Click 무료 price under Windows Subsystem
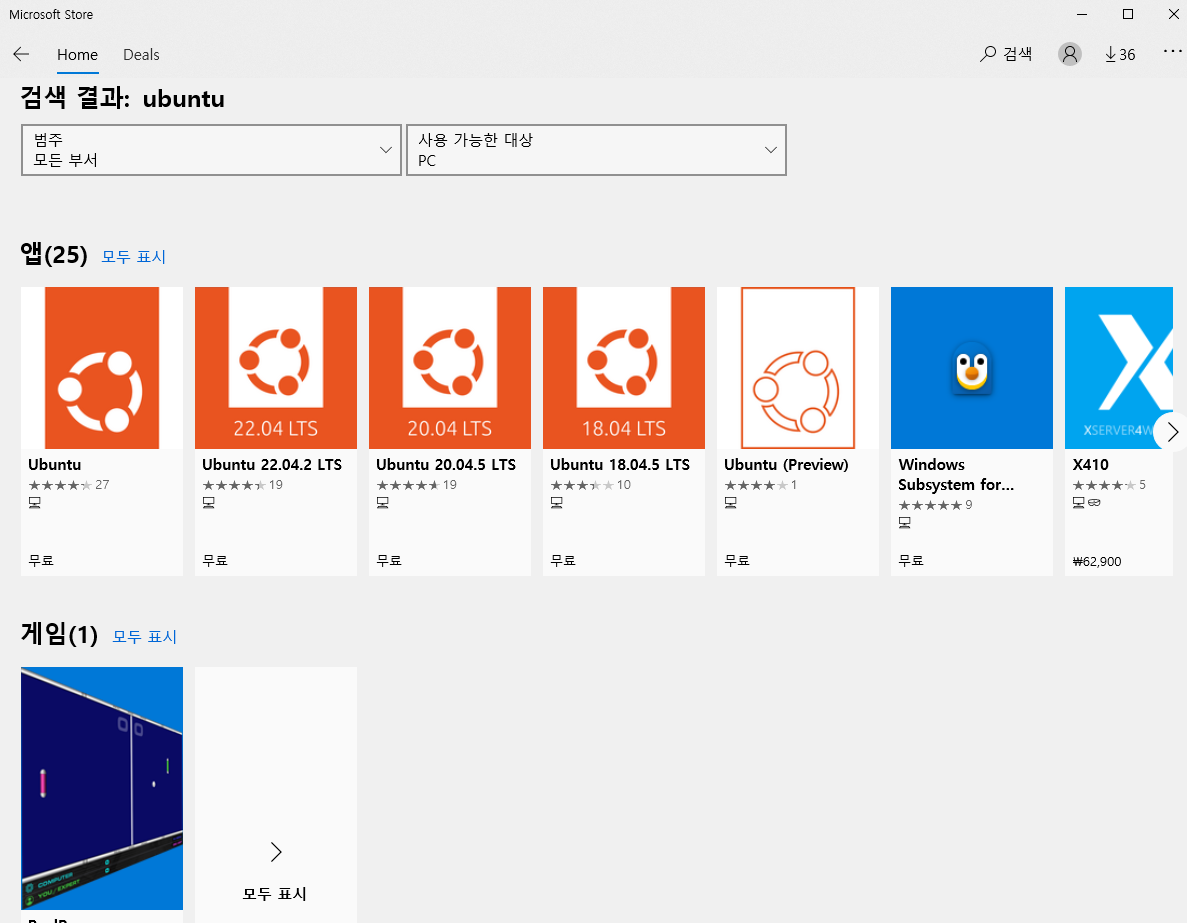The image size is (1187, 923). click(911, 561)
